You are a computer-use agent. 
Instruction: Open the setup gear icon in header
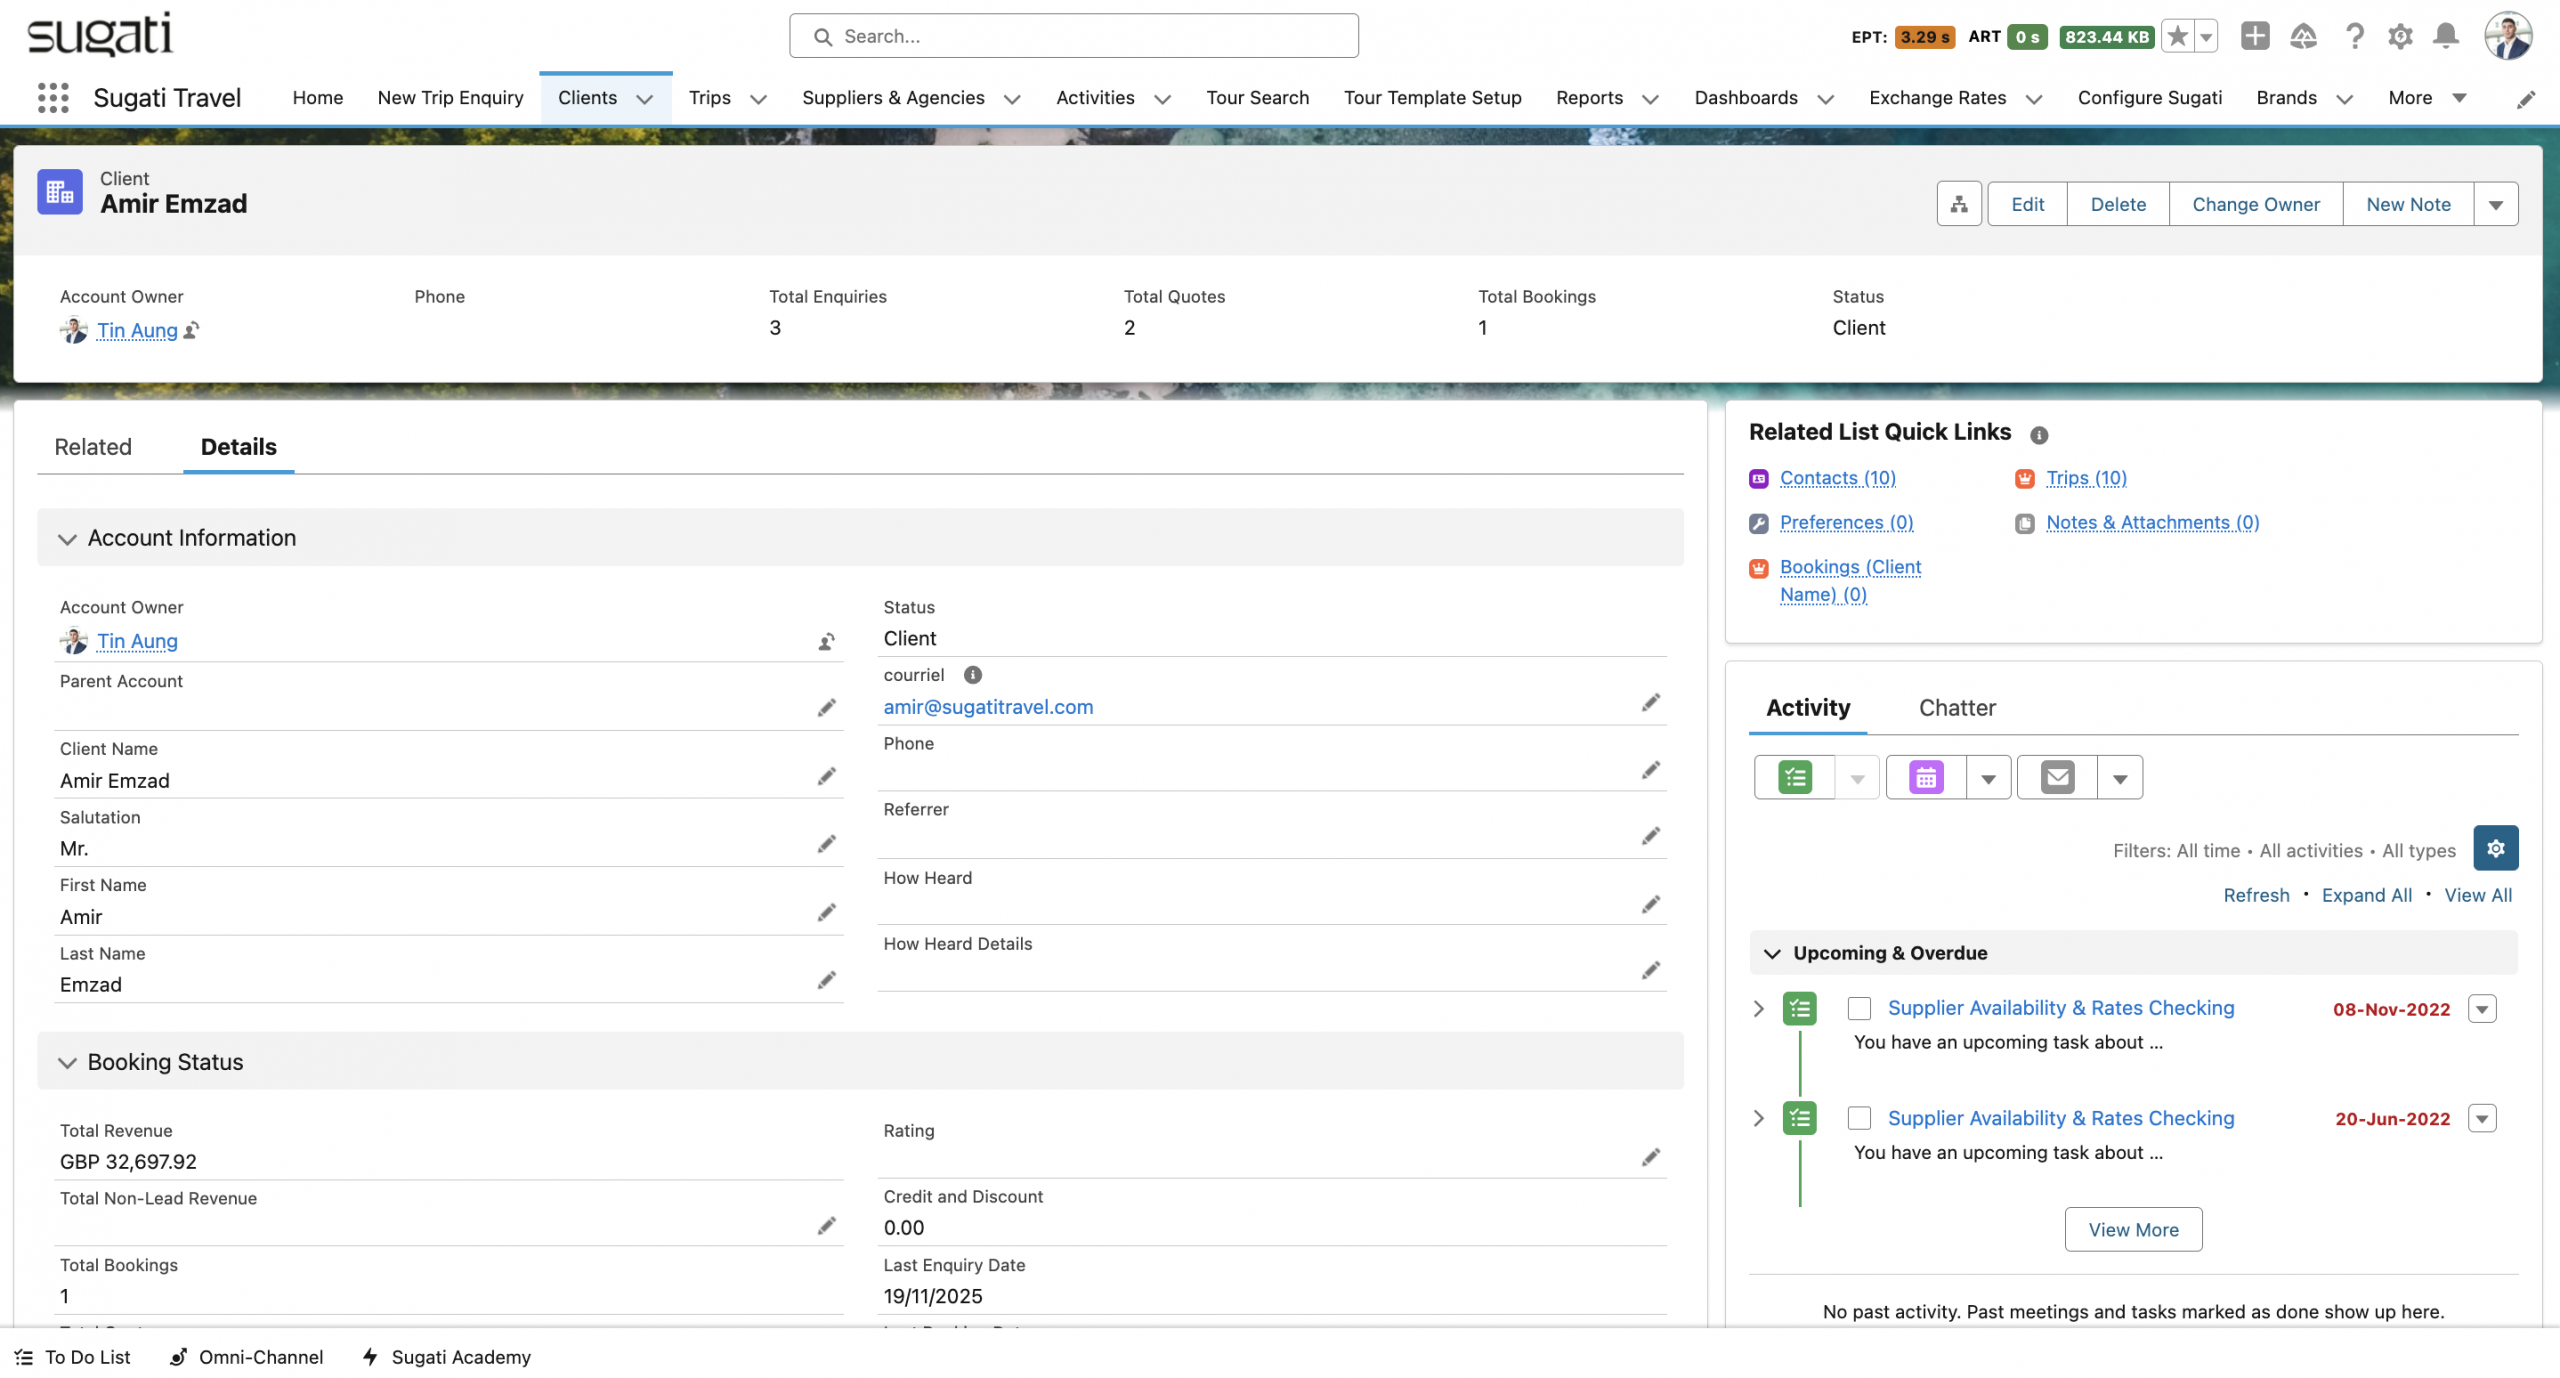2400,37
